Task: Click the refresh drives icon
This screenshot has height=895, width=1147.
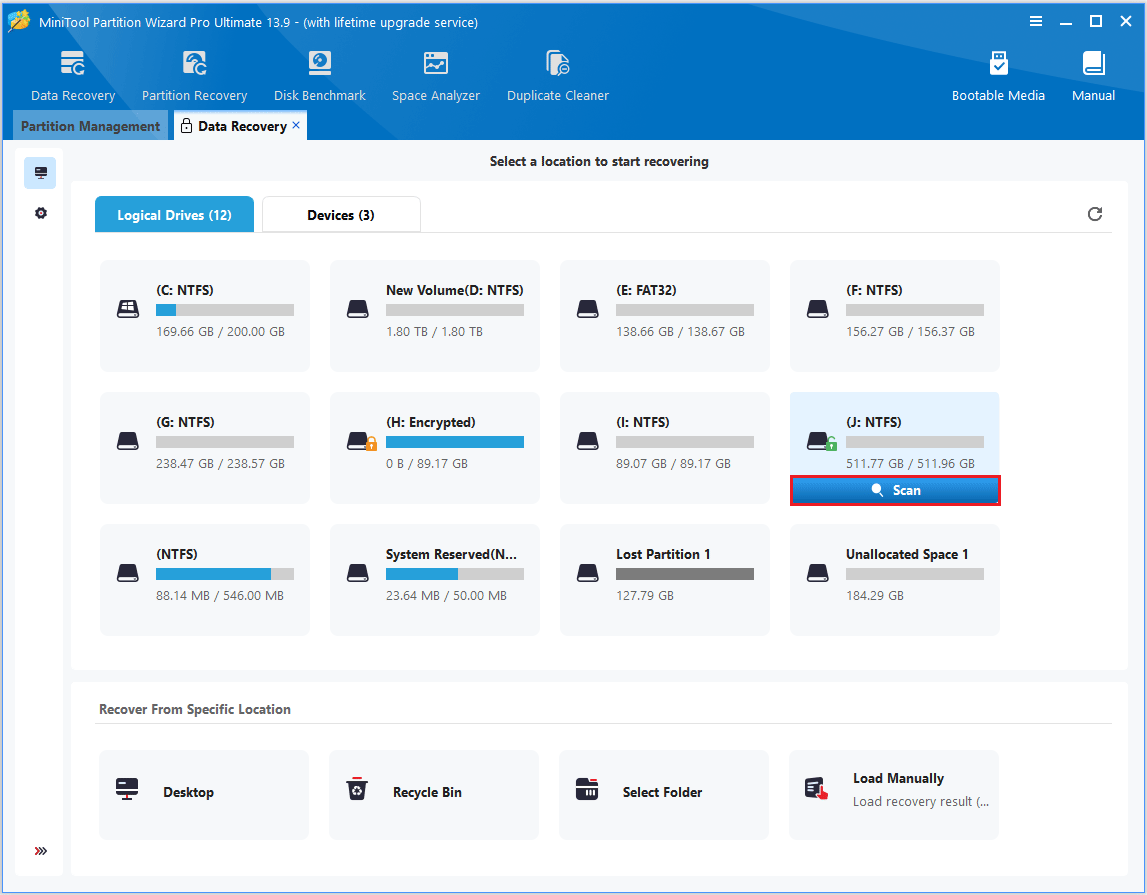Action: point(1094,214)
